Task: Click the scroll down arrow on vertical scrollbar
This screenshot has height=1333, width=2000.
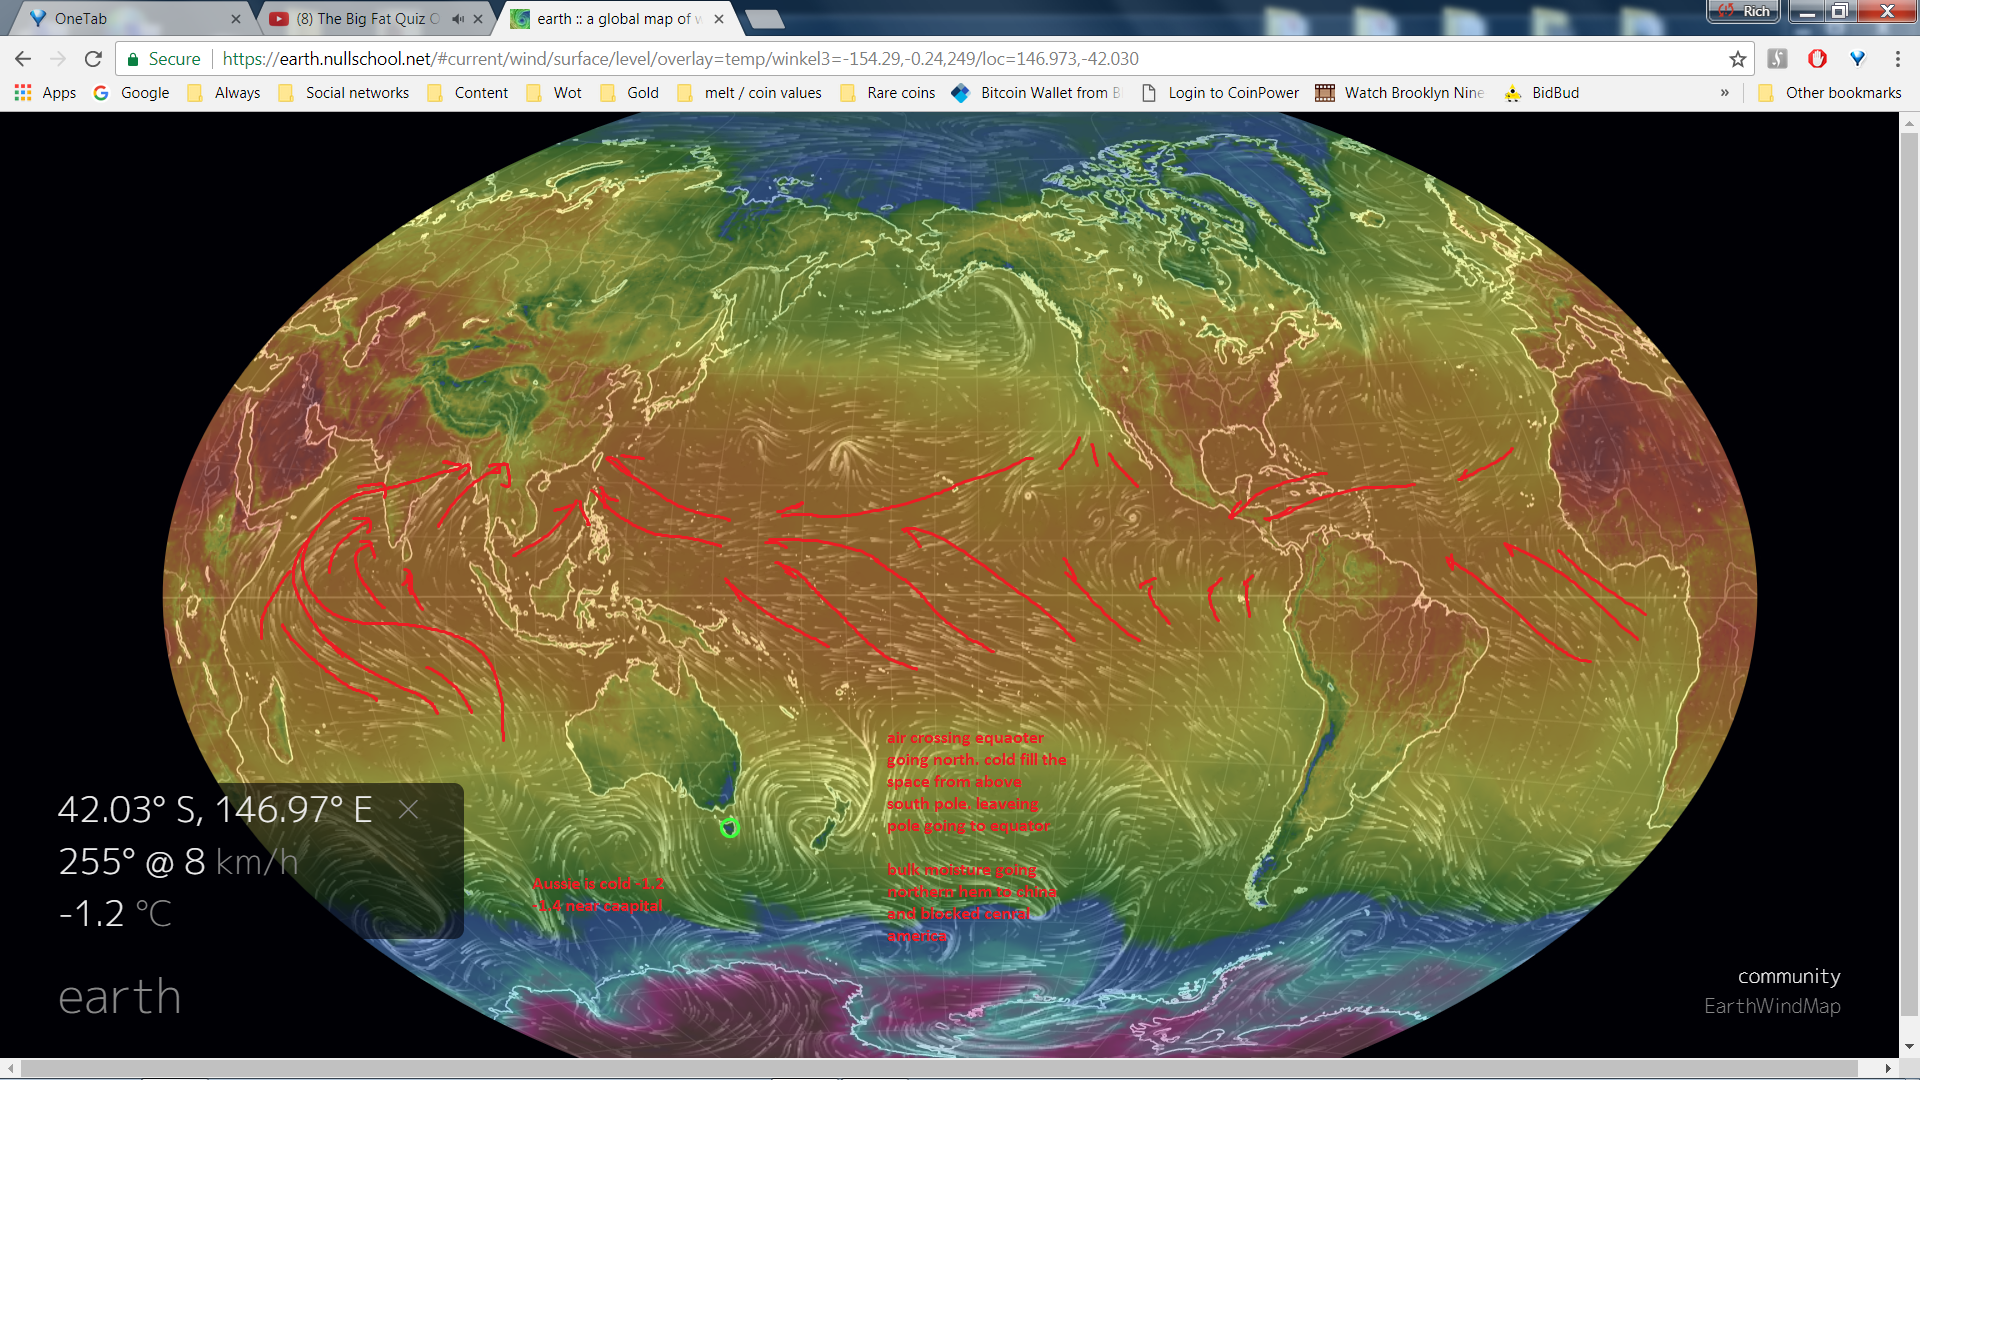Action: 1909,1047
